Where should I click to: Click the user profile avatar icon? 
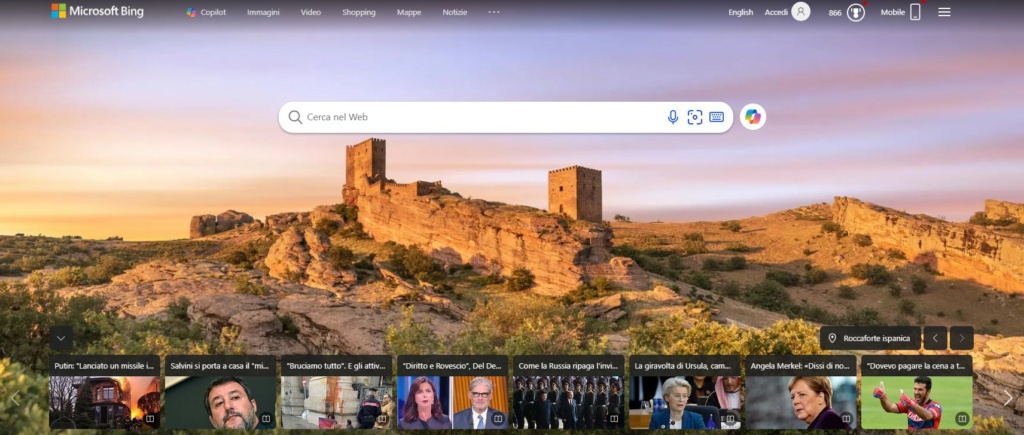[801, 12]
